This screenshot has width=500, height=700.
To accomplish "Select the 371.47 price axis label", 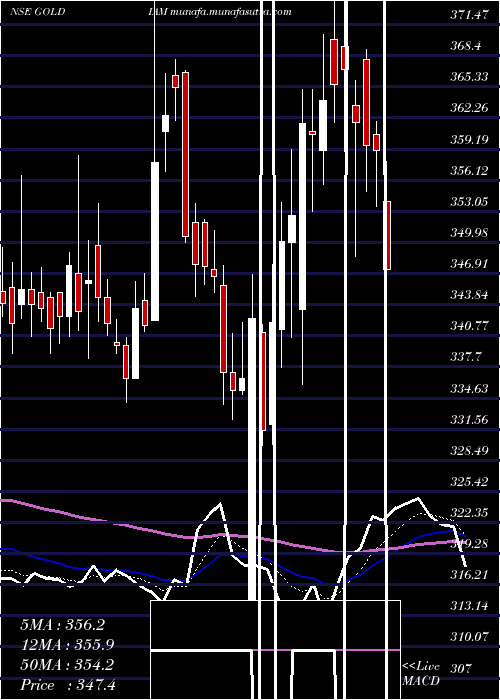I will [471, 15].
